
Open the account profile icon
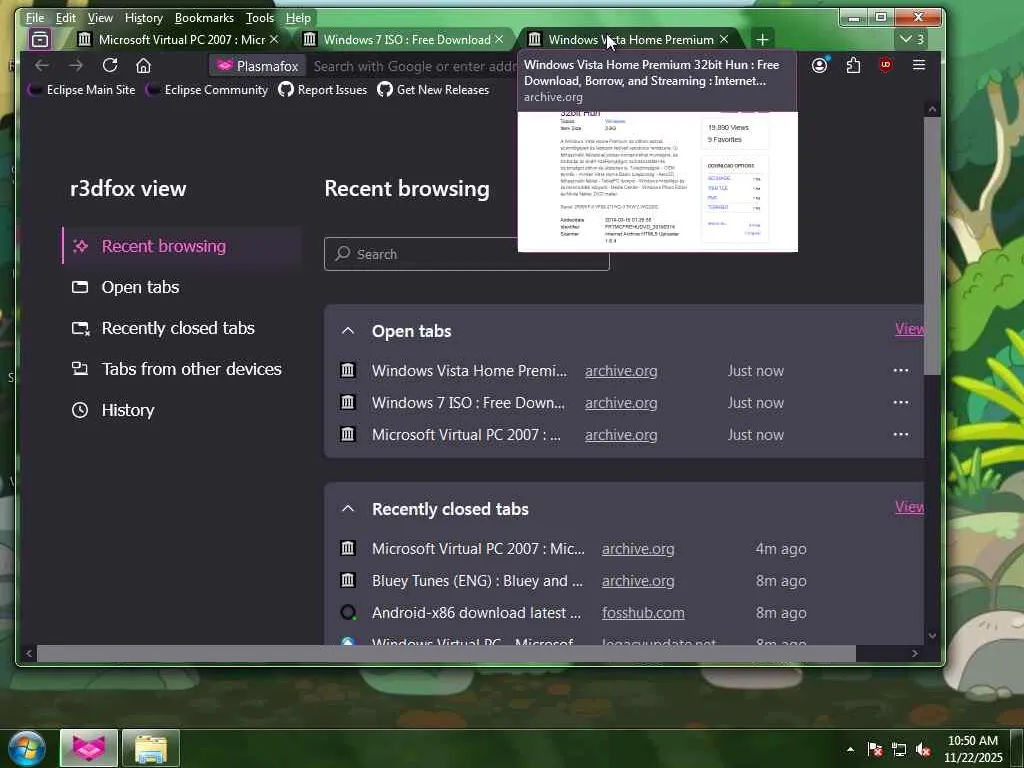coord(820,65)
